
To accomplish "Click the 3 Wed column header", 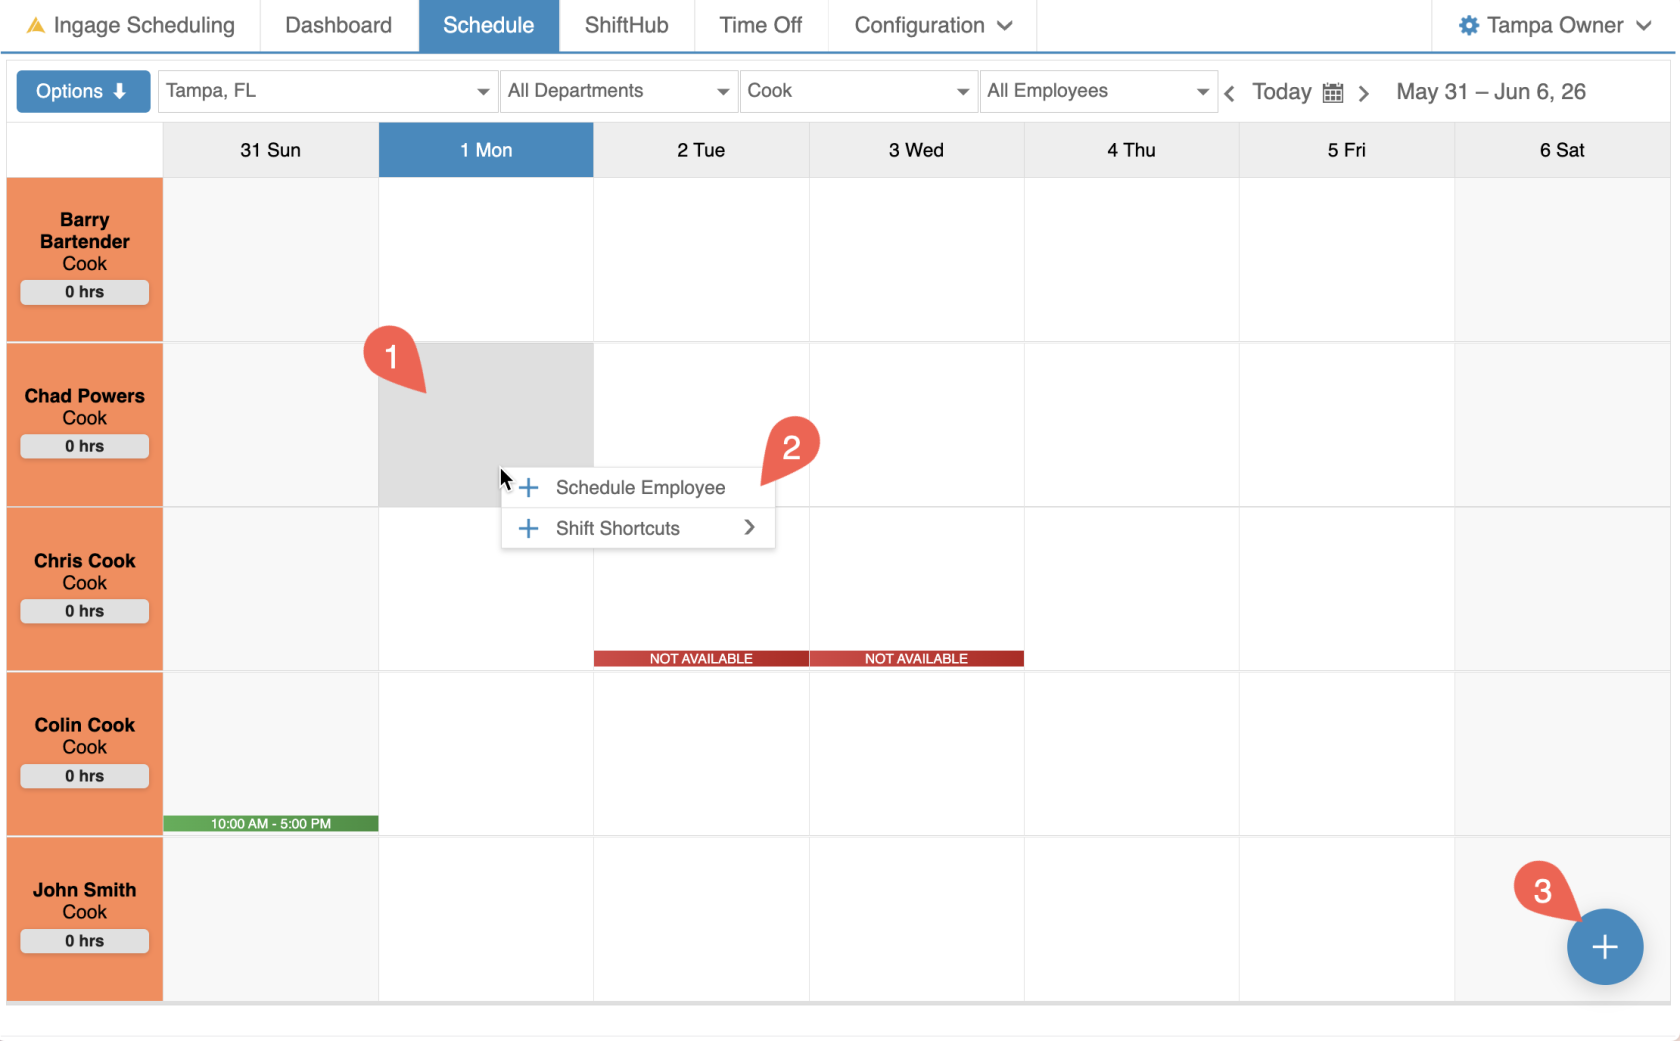I will [x=916, y=150].
